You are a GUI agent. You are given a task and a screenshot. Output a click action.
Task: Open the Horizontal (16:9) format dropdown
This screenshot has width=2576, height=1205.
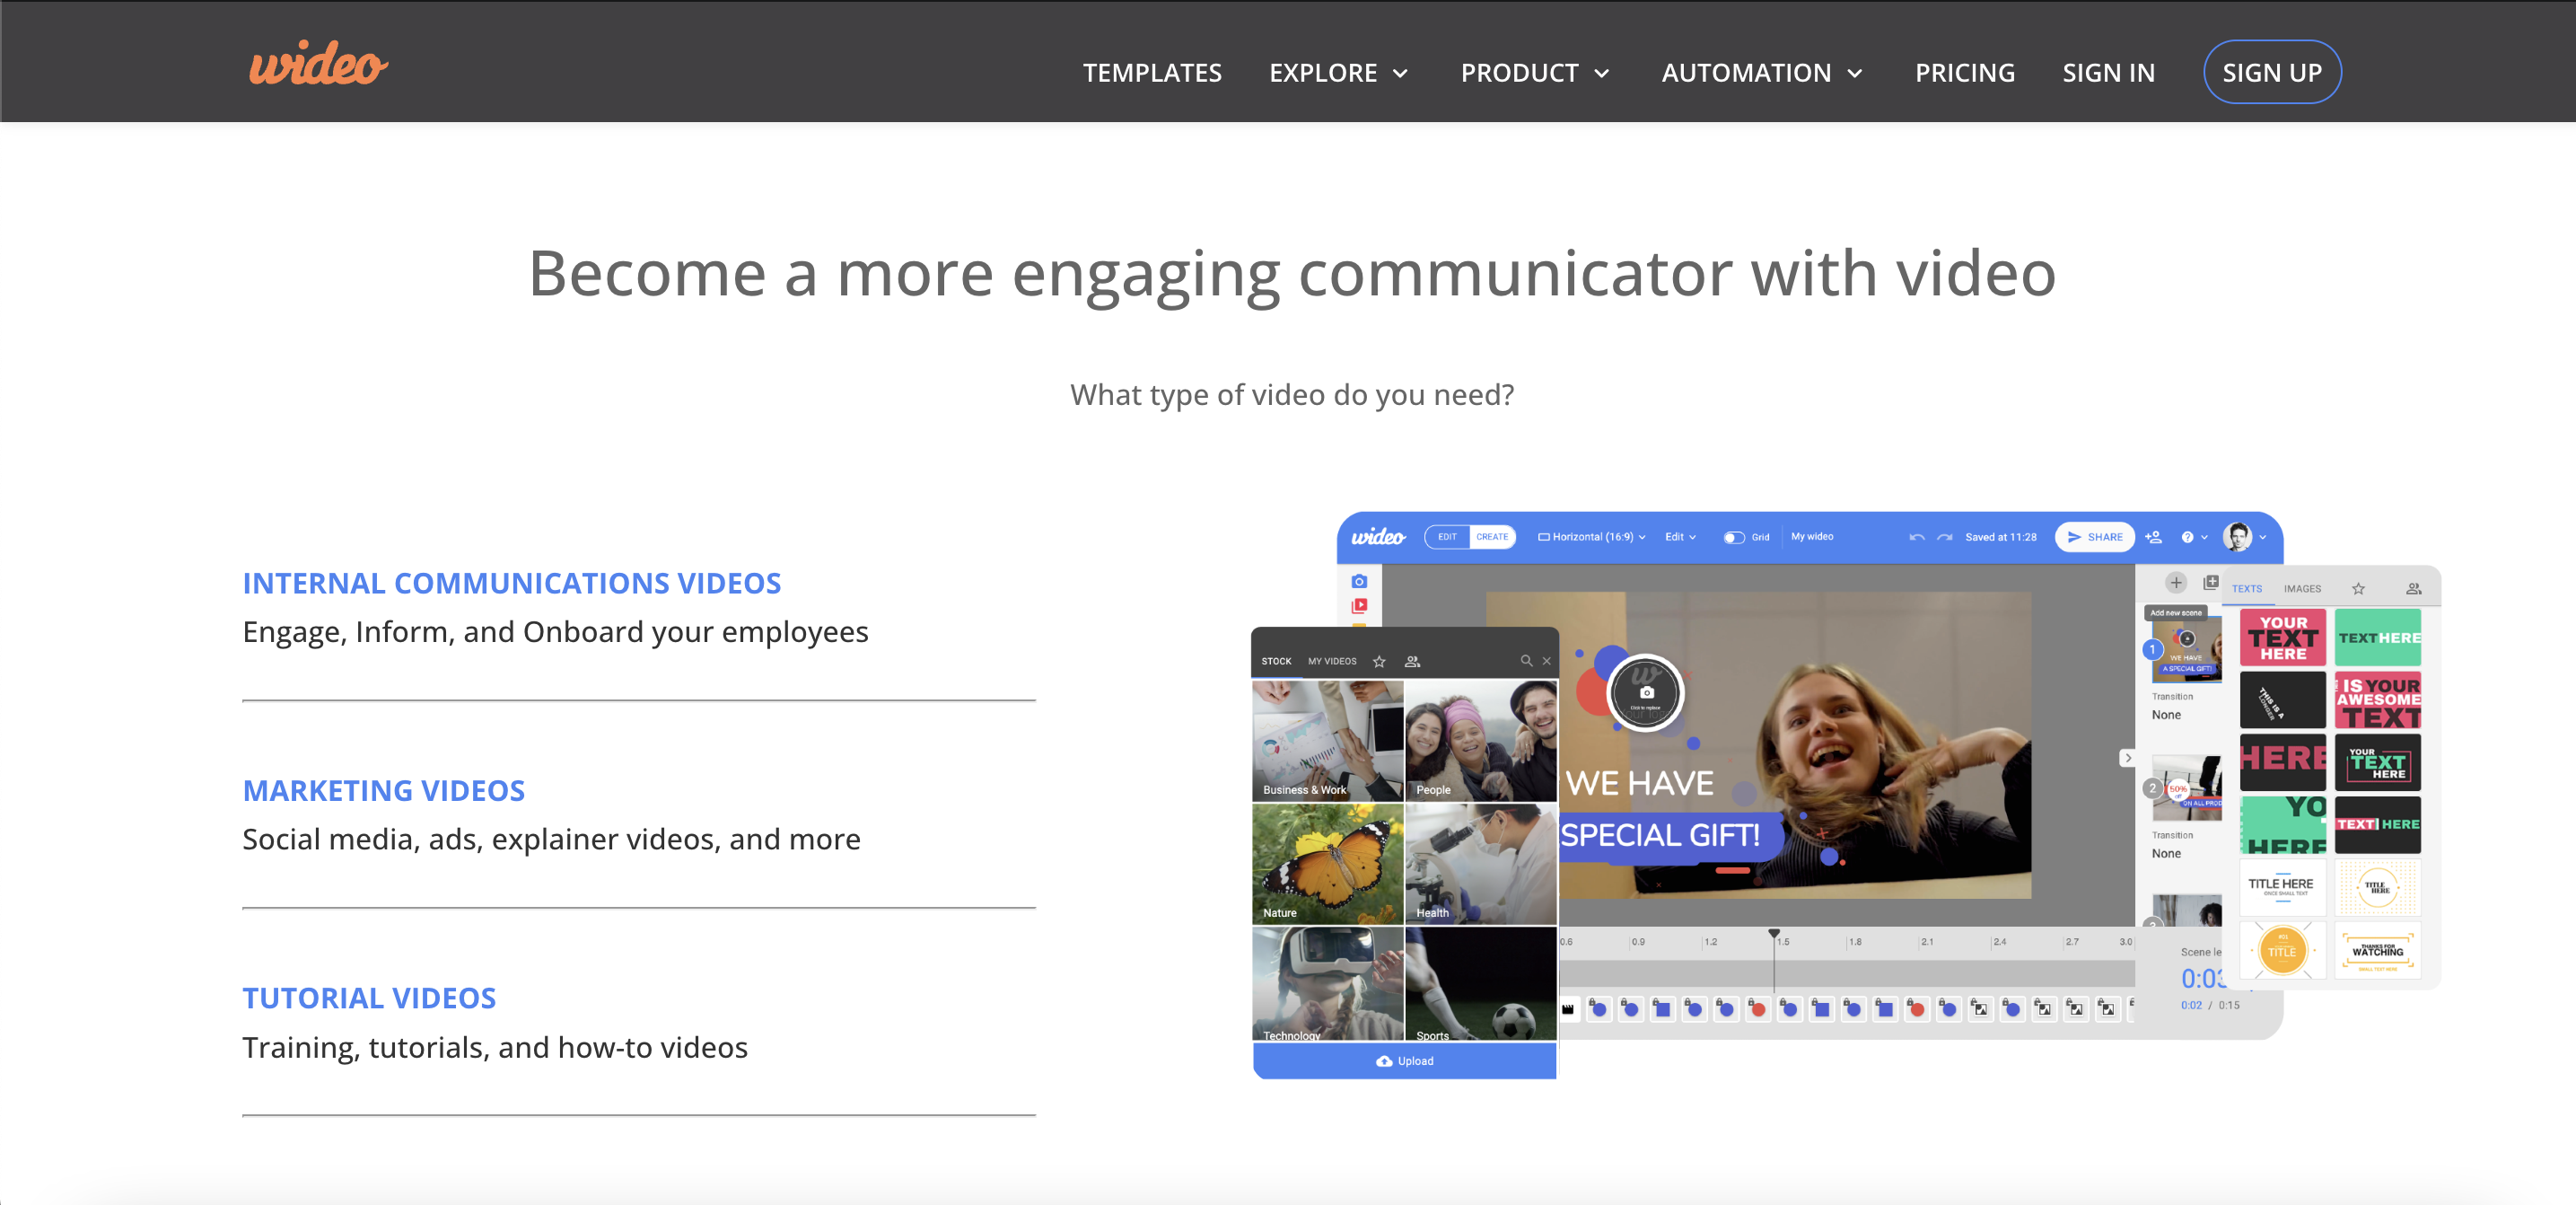(1591, 537)
